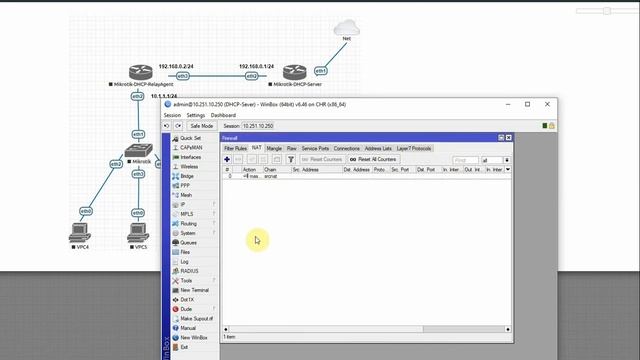Switch to the Service Ports tab
The width and height of the screenshot is (640, 360).
(x=315, y=149)
